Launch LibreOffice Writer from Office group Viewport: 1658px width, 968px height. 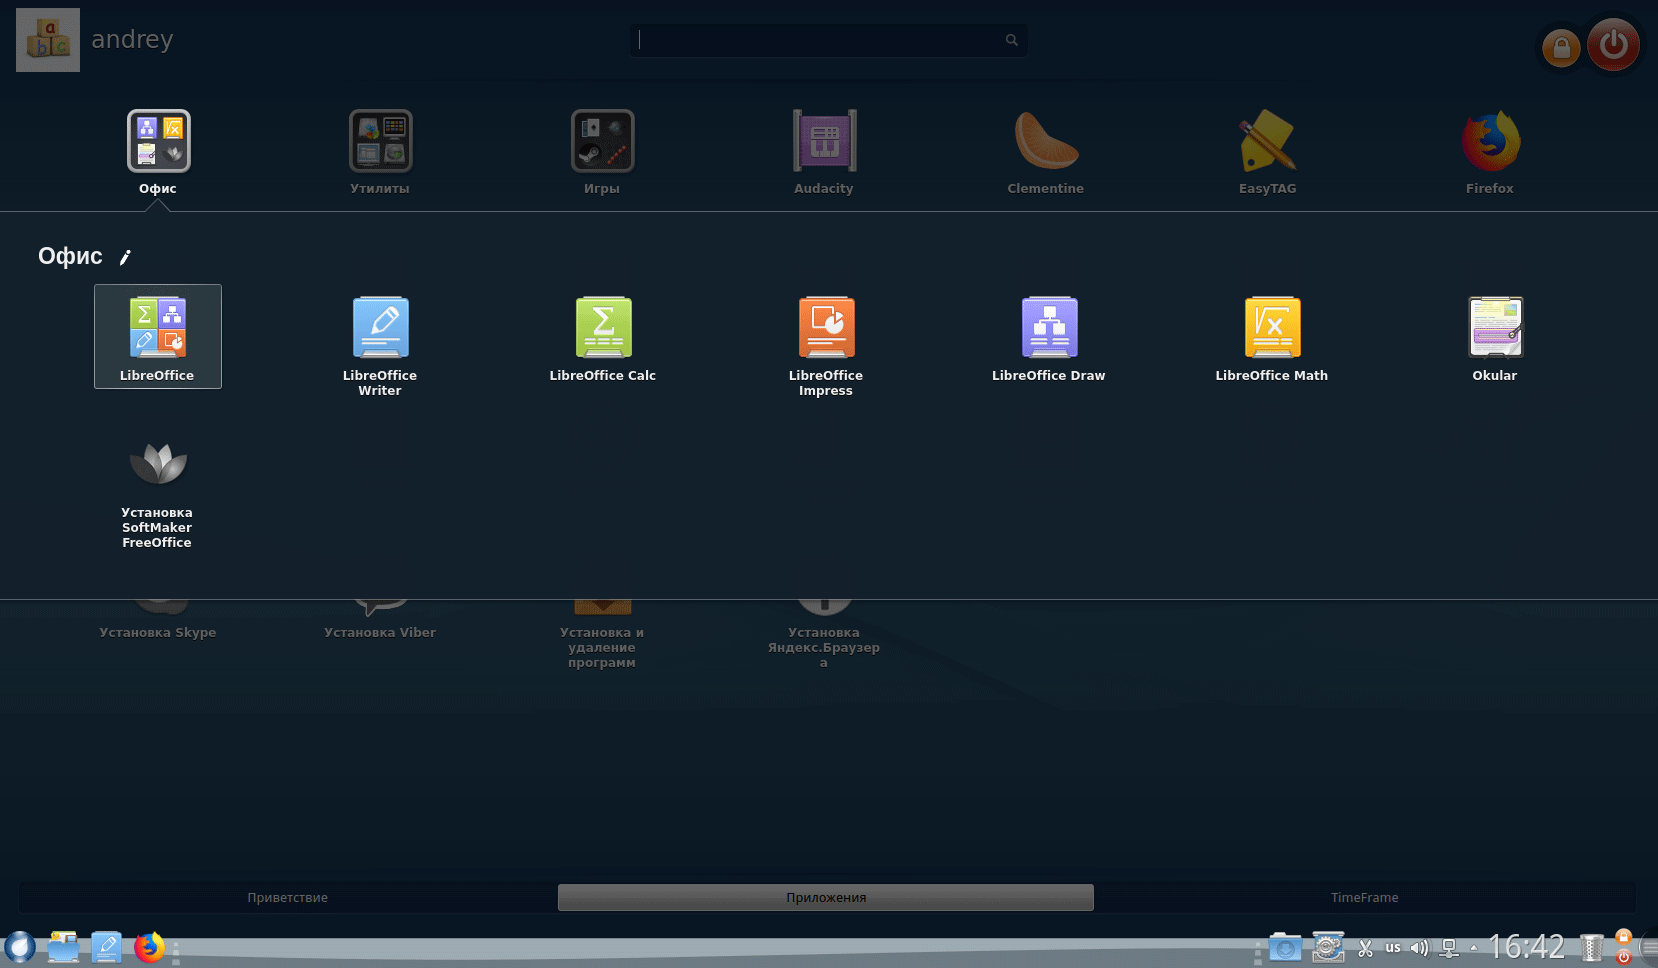coord(380,328)
